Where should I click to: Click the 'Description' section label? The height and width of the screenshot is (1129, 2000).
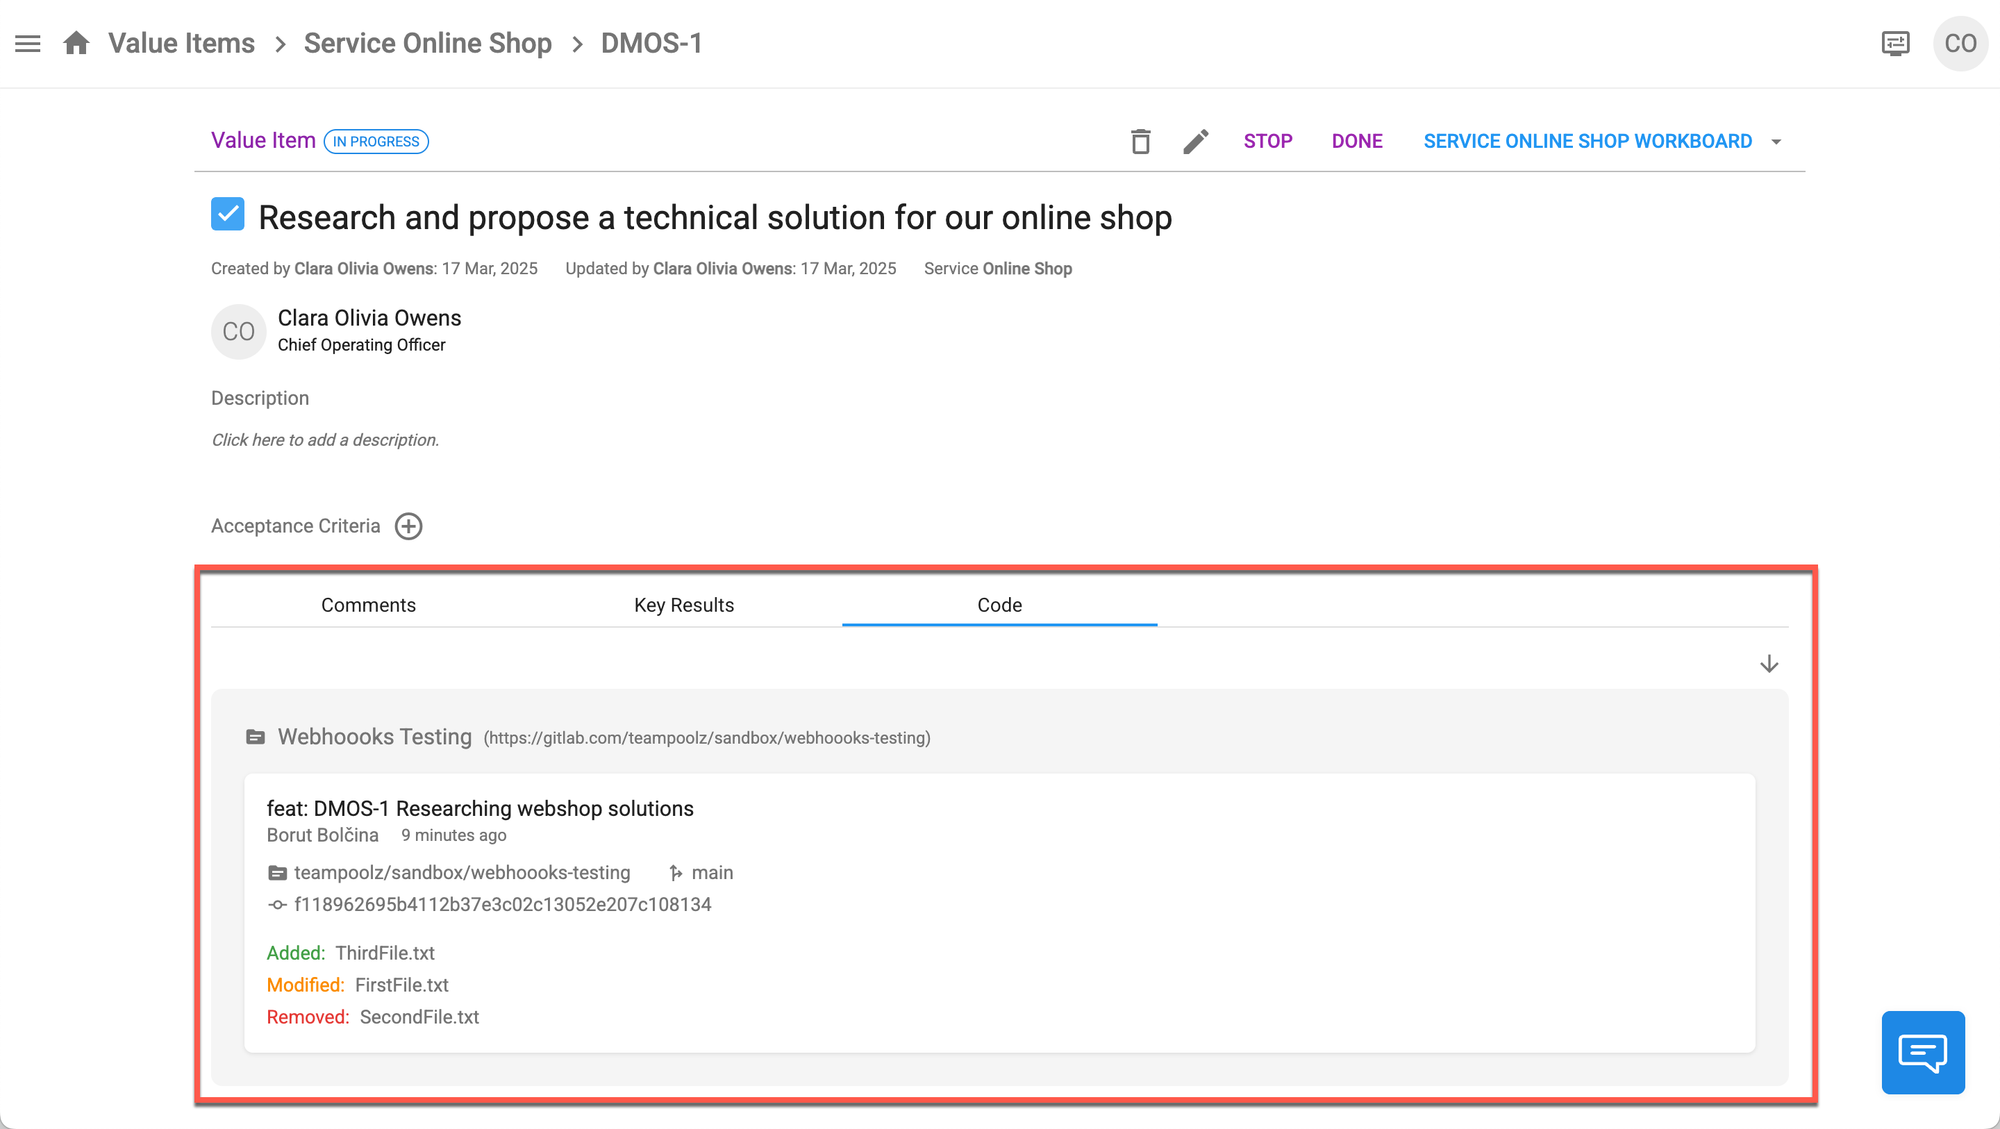(x=260, y=398)
